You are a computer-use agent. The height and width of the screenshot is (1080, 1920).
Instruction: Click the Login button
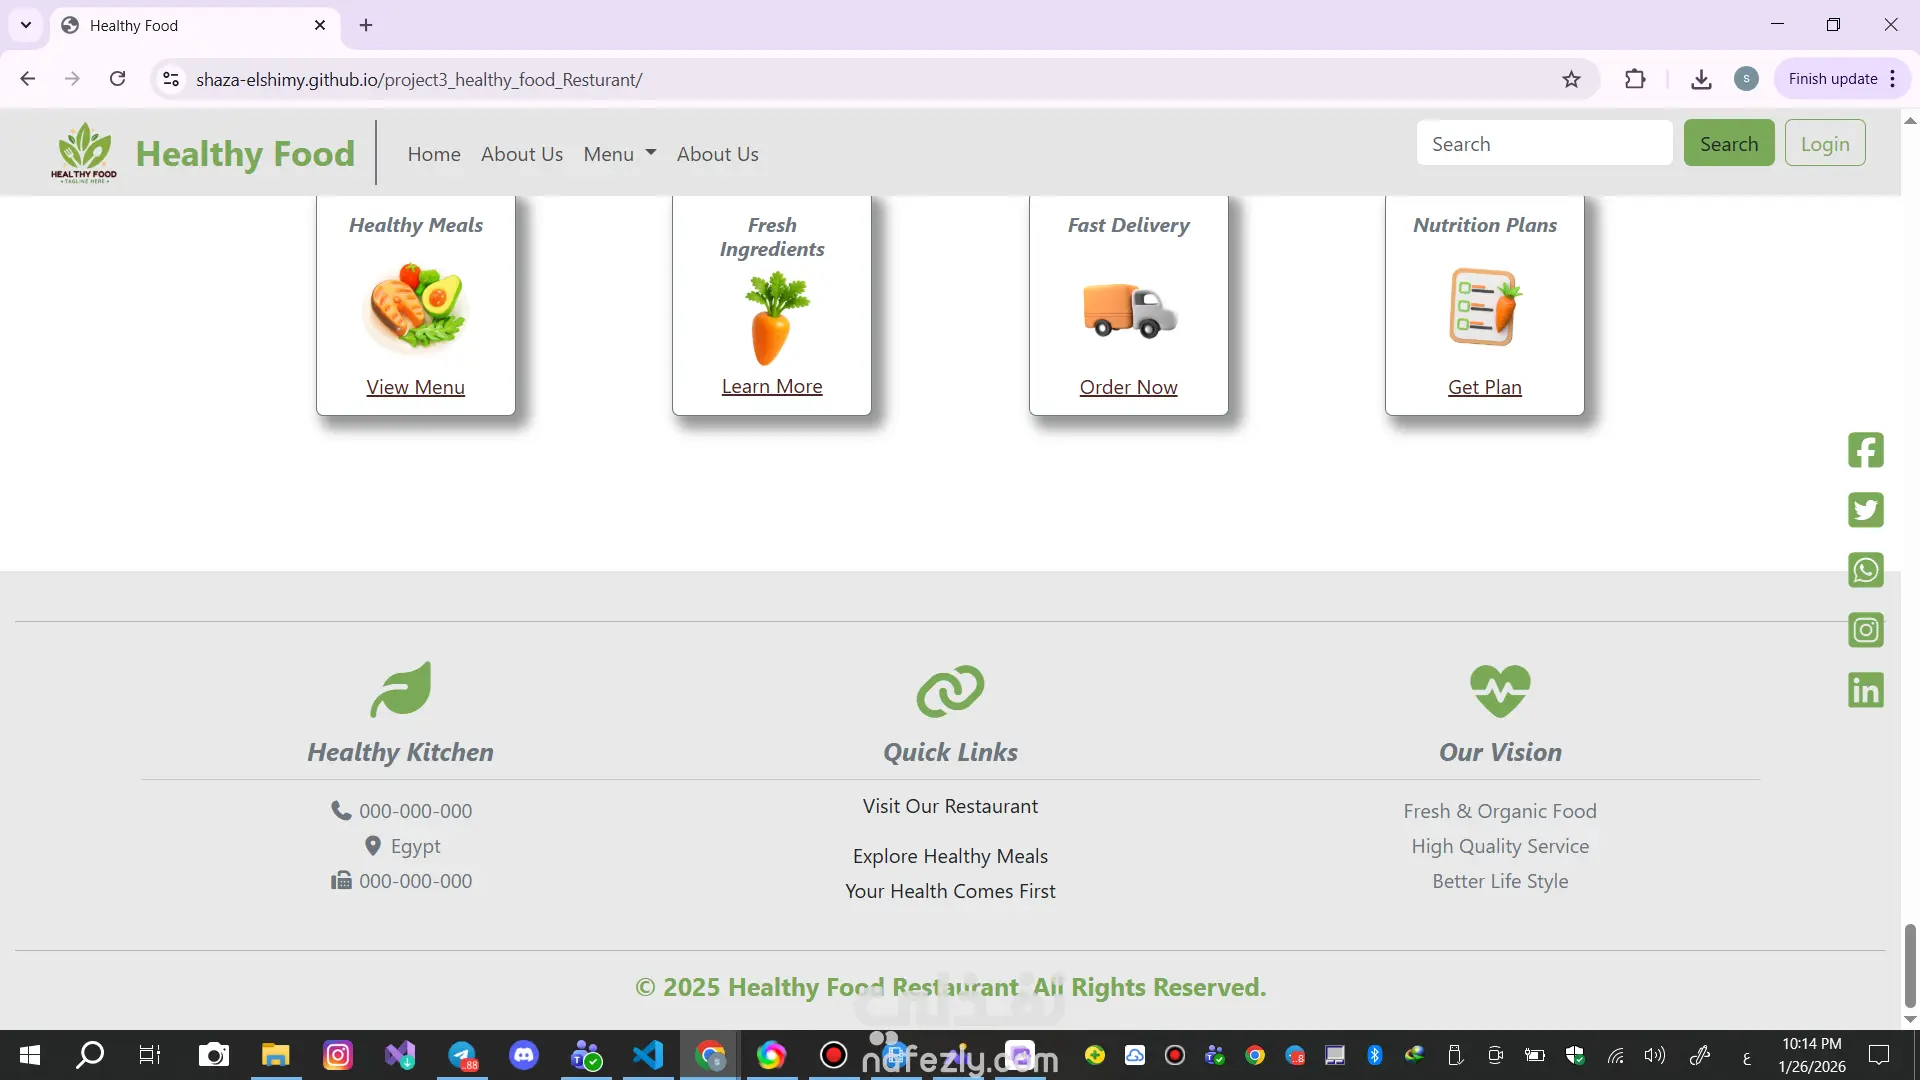coord(1824,143)
